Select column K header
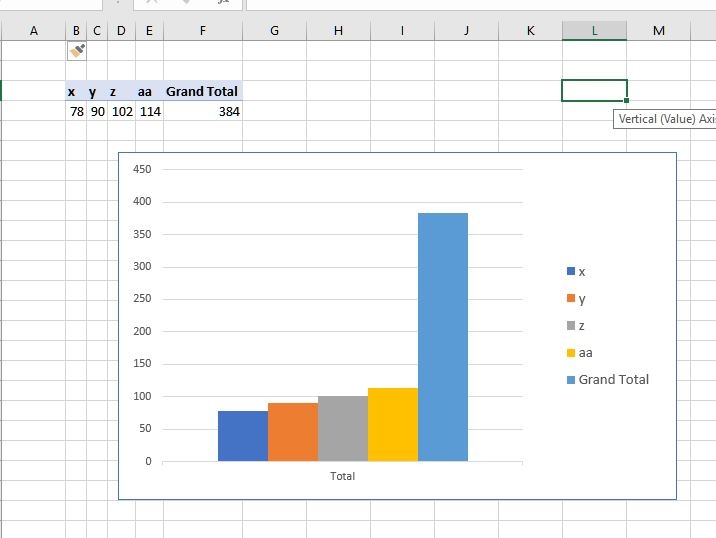Screen dimensions: 716x538 click(x=530, y=31)
